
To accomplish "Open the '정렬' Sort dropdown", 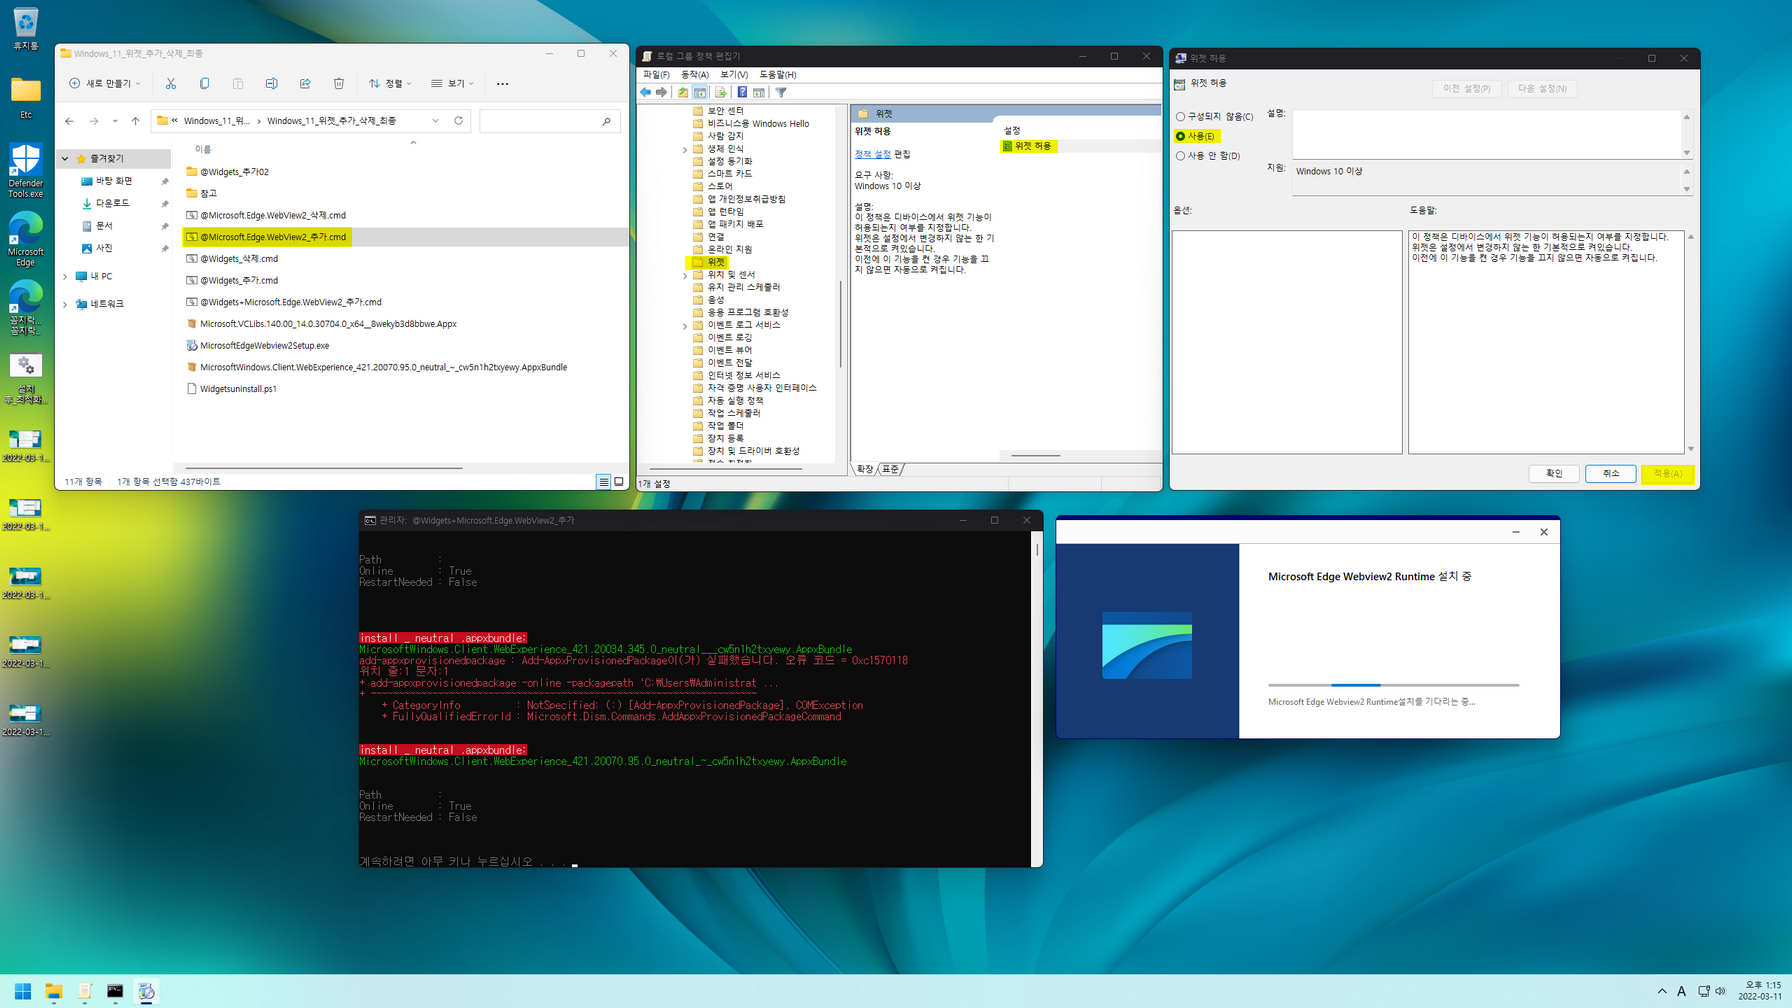I will (390, 84).
